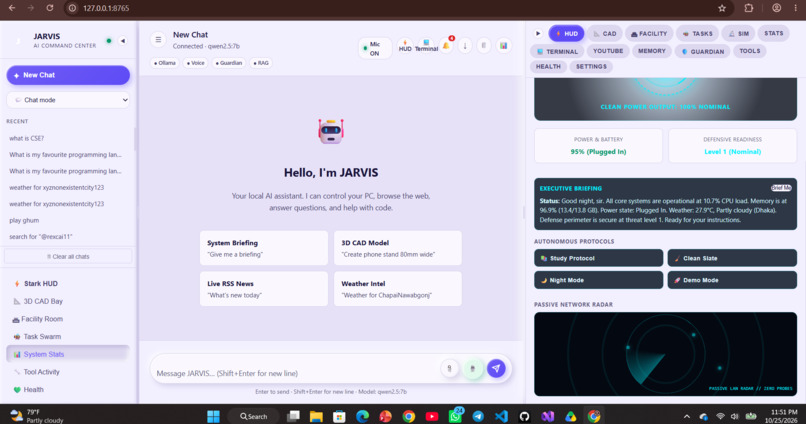Image resolution: width=806 pixels, height=424 pixels.
Task: Choose the System Briefing suggestion card
Action: [264, 248]
